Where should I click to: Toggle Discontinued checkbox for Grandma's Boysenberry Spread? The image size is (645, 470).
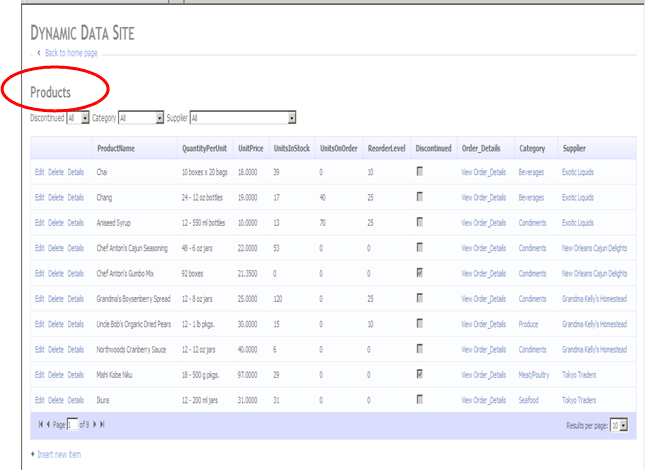(x=420, y=298)
